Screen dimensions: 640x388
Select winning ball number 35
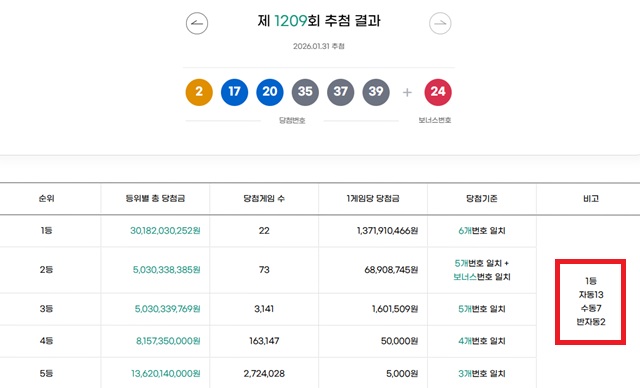coord(305,92)
